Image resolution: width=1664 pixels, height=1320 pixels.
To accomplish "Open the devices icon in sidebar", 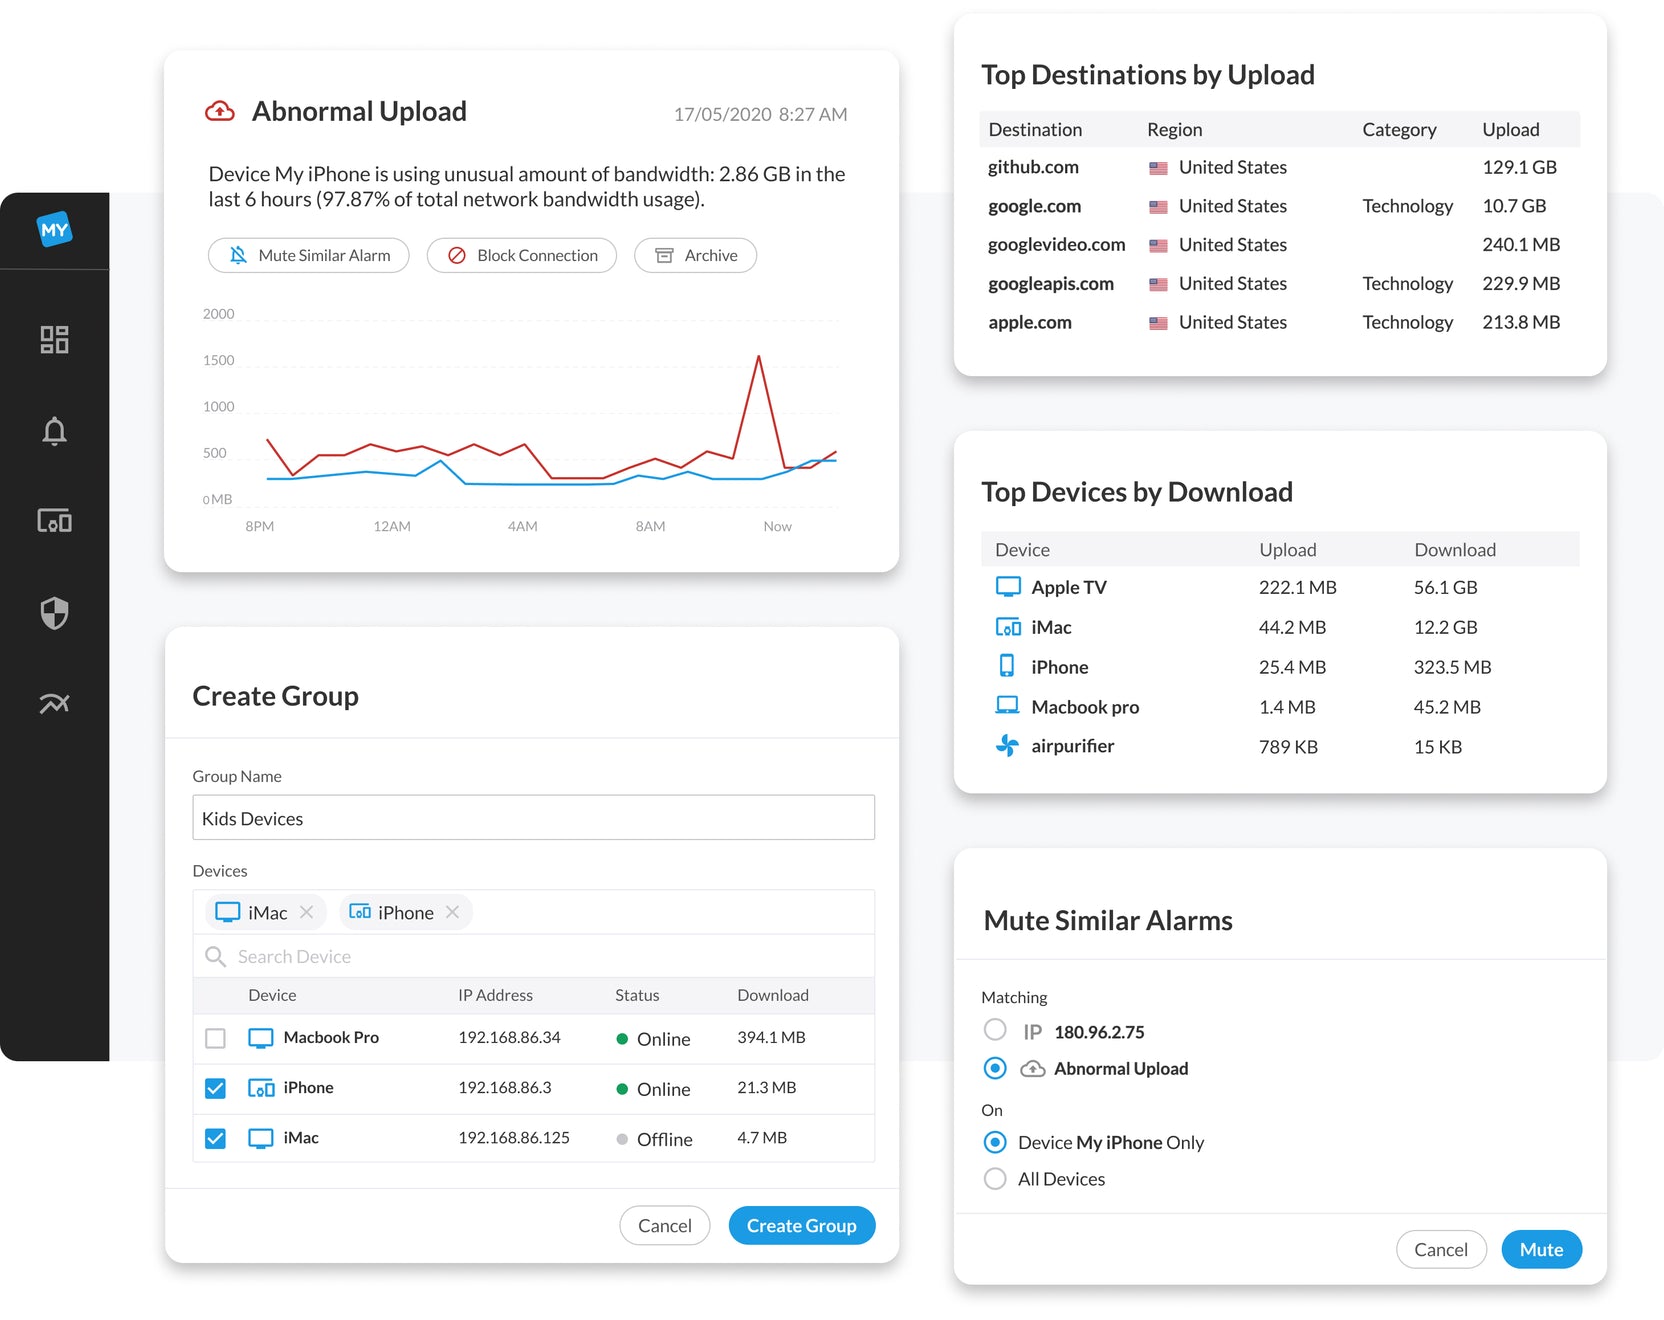I will tap(54, 521).
